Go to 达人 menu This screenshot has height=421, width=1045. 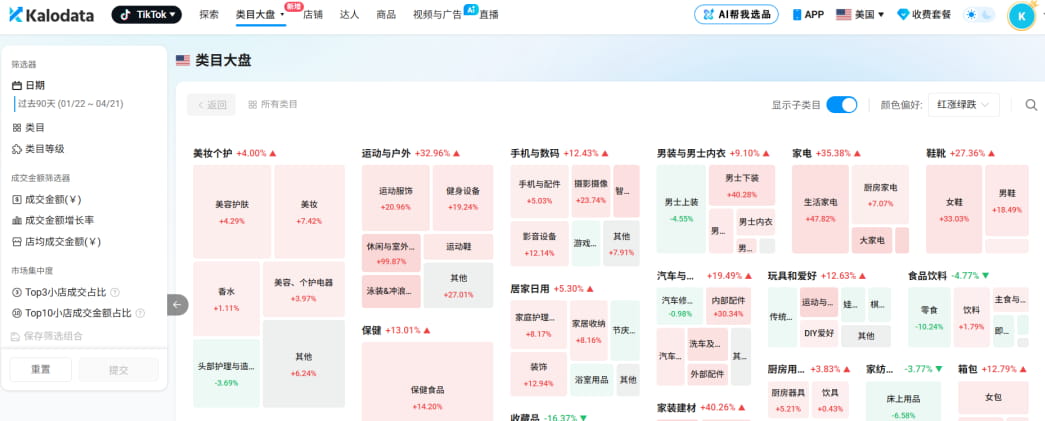click(349, 14)
